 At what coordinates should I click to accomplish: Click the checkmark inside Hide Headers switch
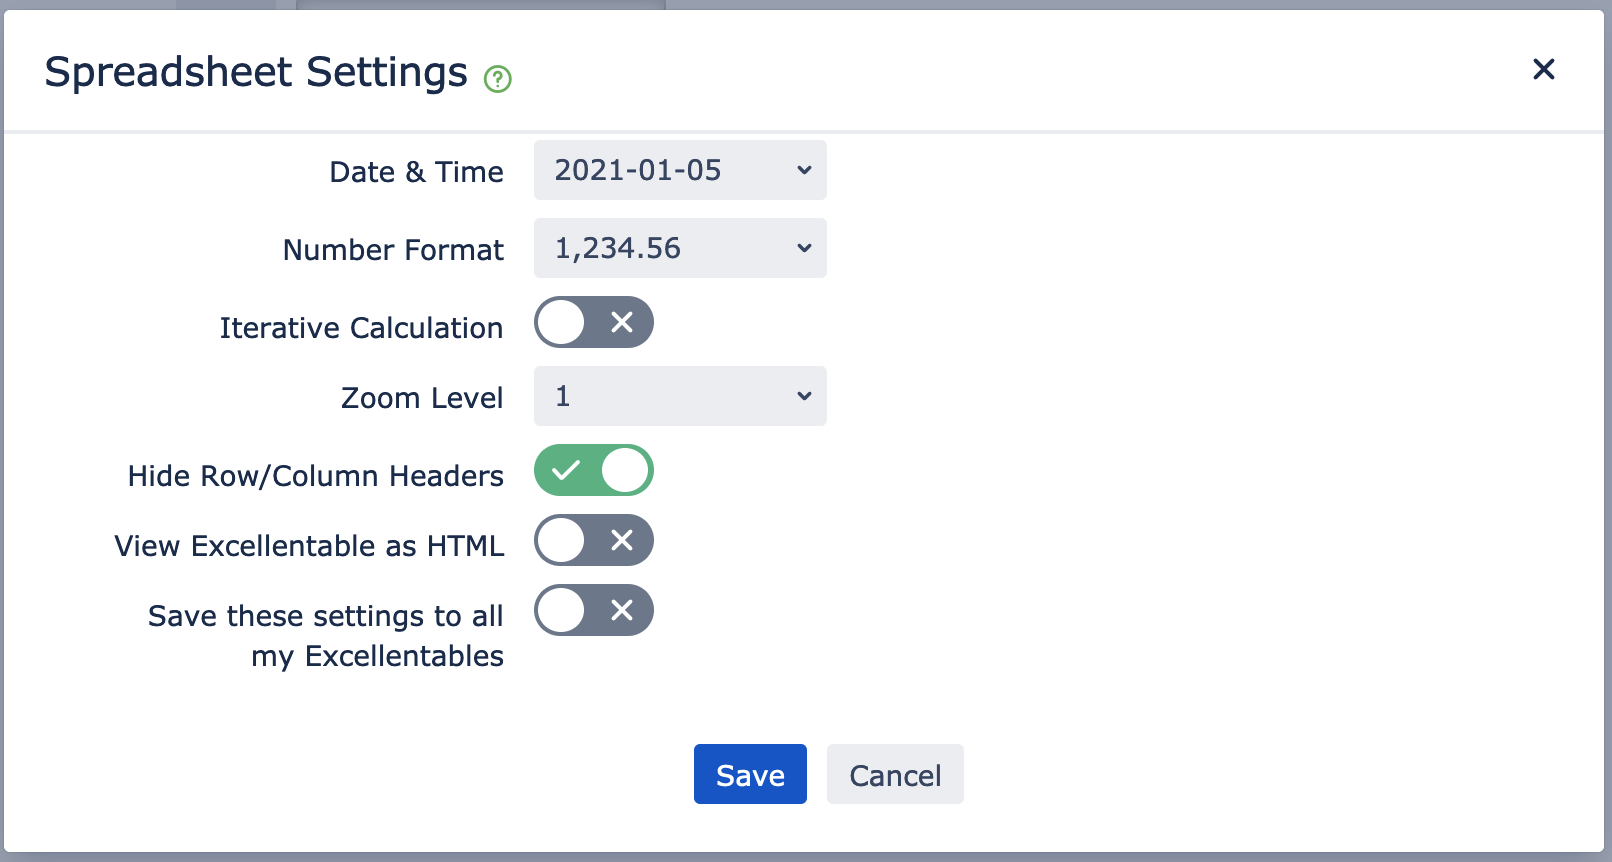566,470
